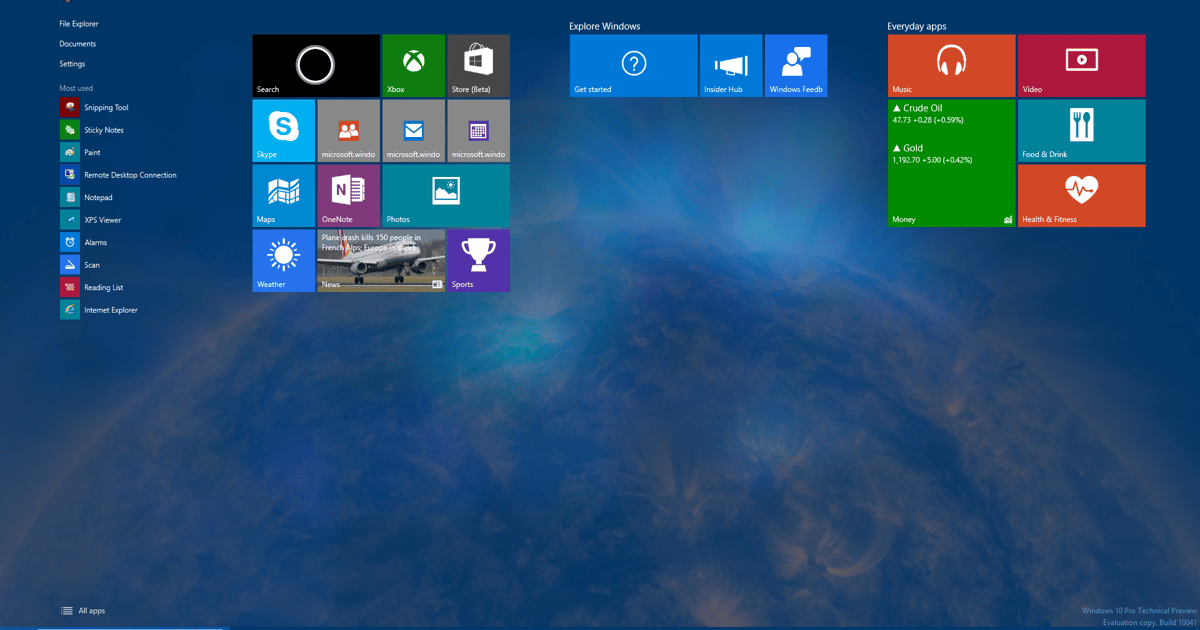
Task: Launch the Insider Hub
Action: click(x=730, y=65)
